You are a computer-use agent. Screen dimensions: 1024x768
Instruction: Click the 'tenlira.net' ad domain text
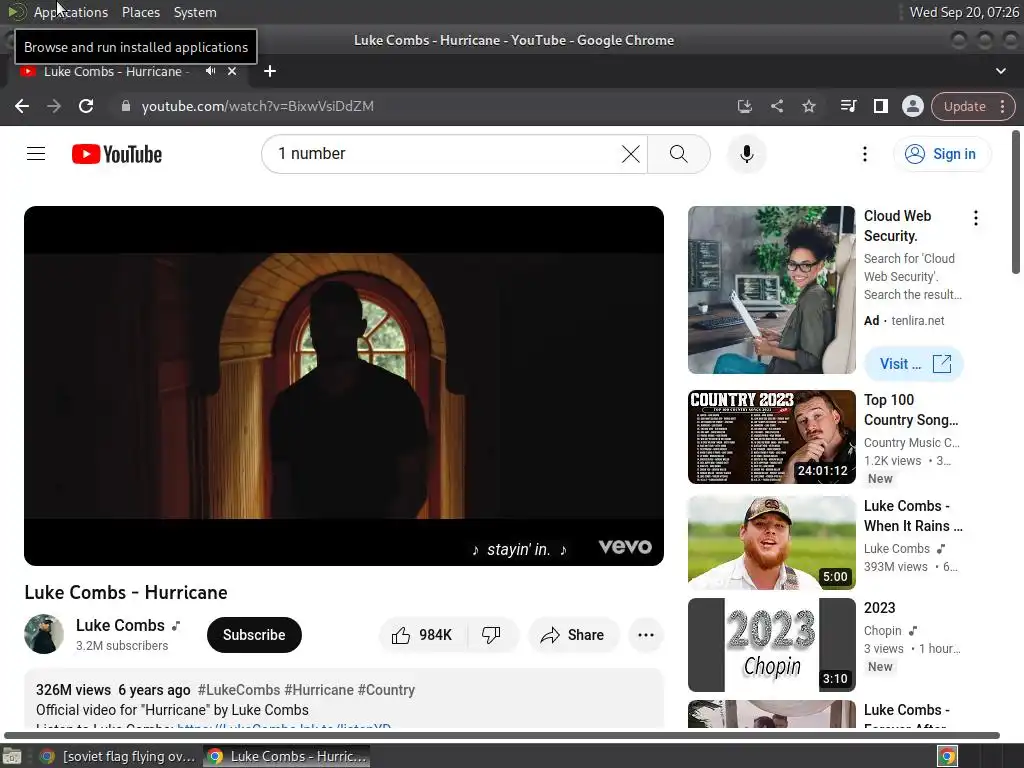tap(918, 321)
